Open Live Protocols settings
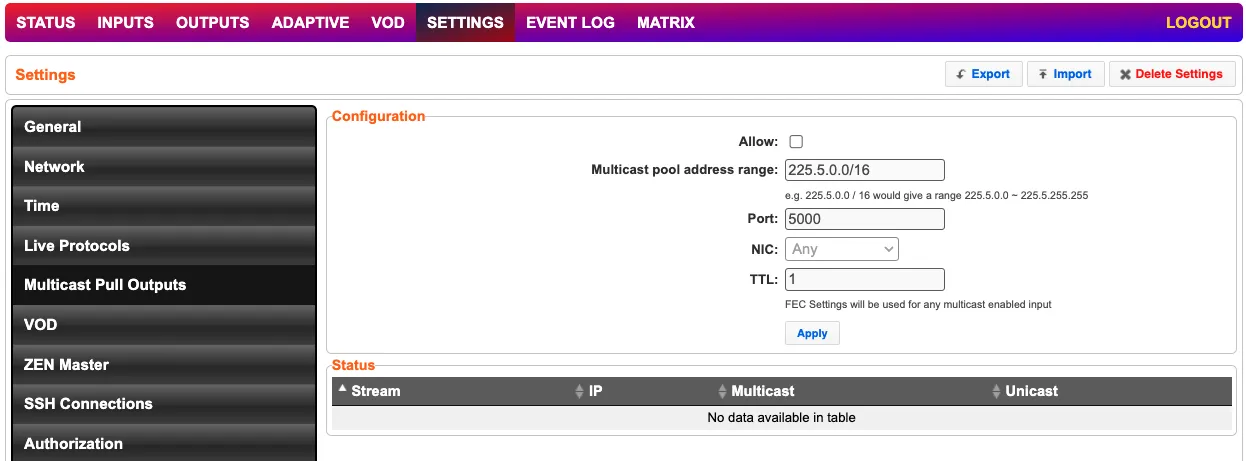 164,245
